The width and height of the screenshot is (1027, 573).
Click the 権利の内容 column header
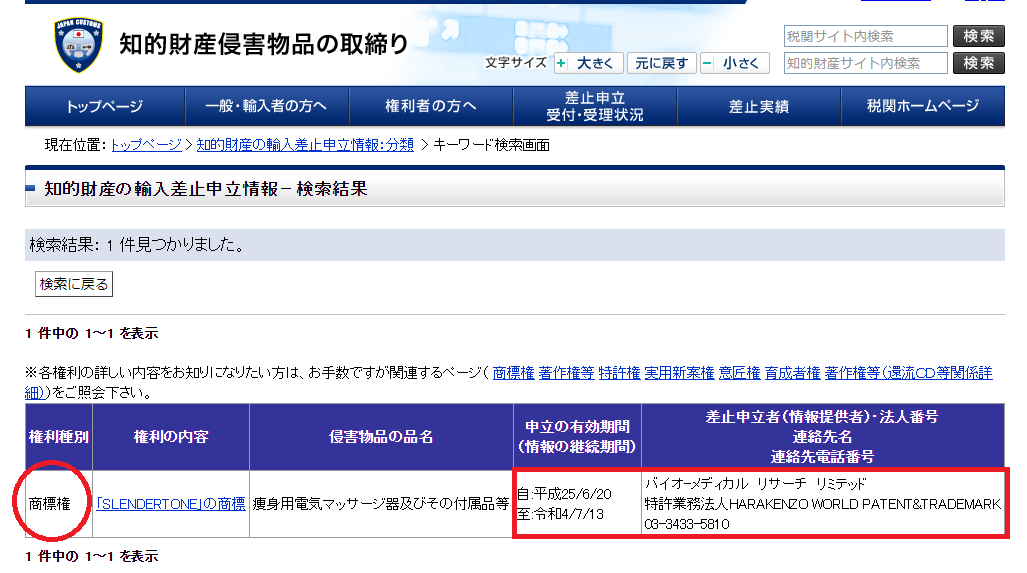pyautogui.click(x=171, y=437)
